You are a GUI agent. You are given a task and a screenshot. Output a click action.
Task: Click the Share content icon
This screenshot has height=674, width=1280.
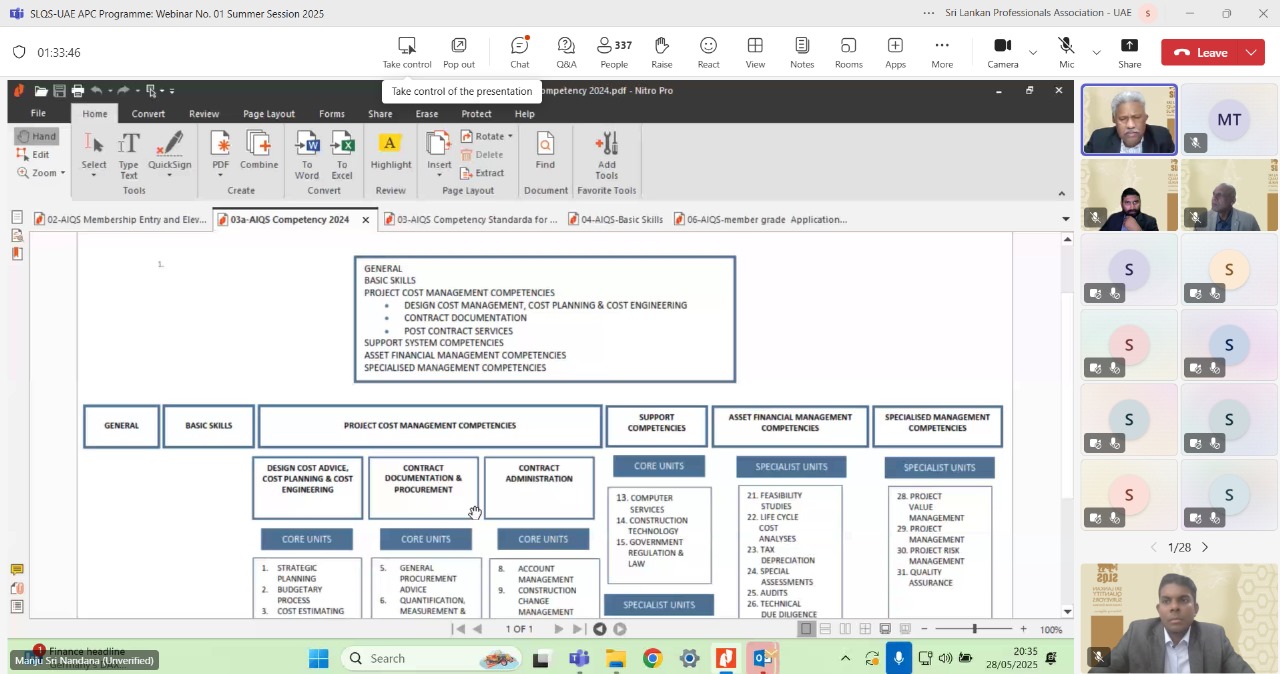(x=1129, y=52)
